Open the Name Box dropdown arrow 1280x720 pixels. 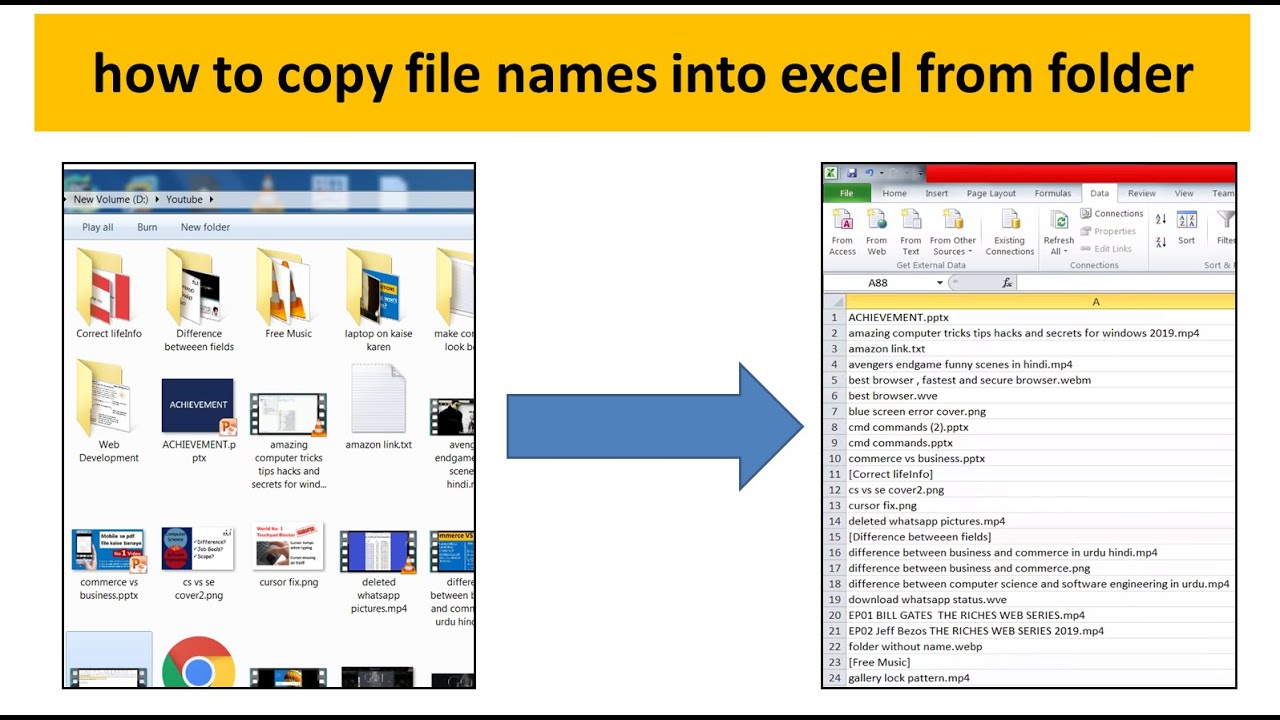(x=939, y=283)
